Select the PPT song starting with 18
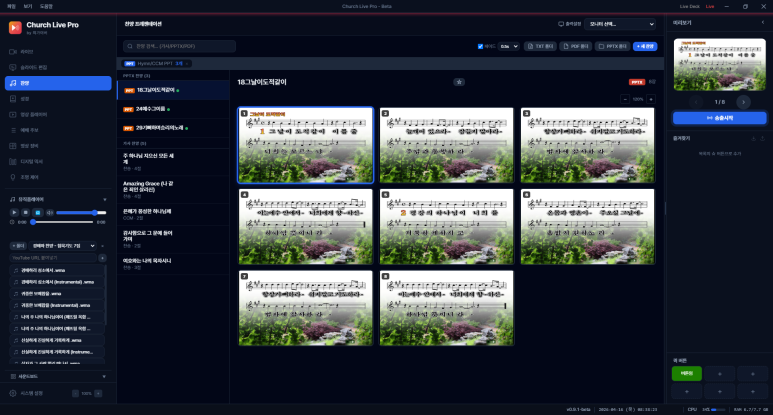773x415 pixels. (x=173, y=90)
